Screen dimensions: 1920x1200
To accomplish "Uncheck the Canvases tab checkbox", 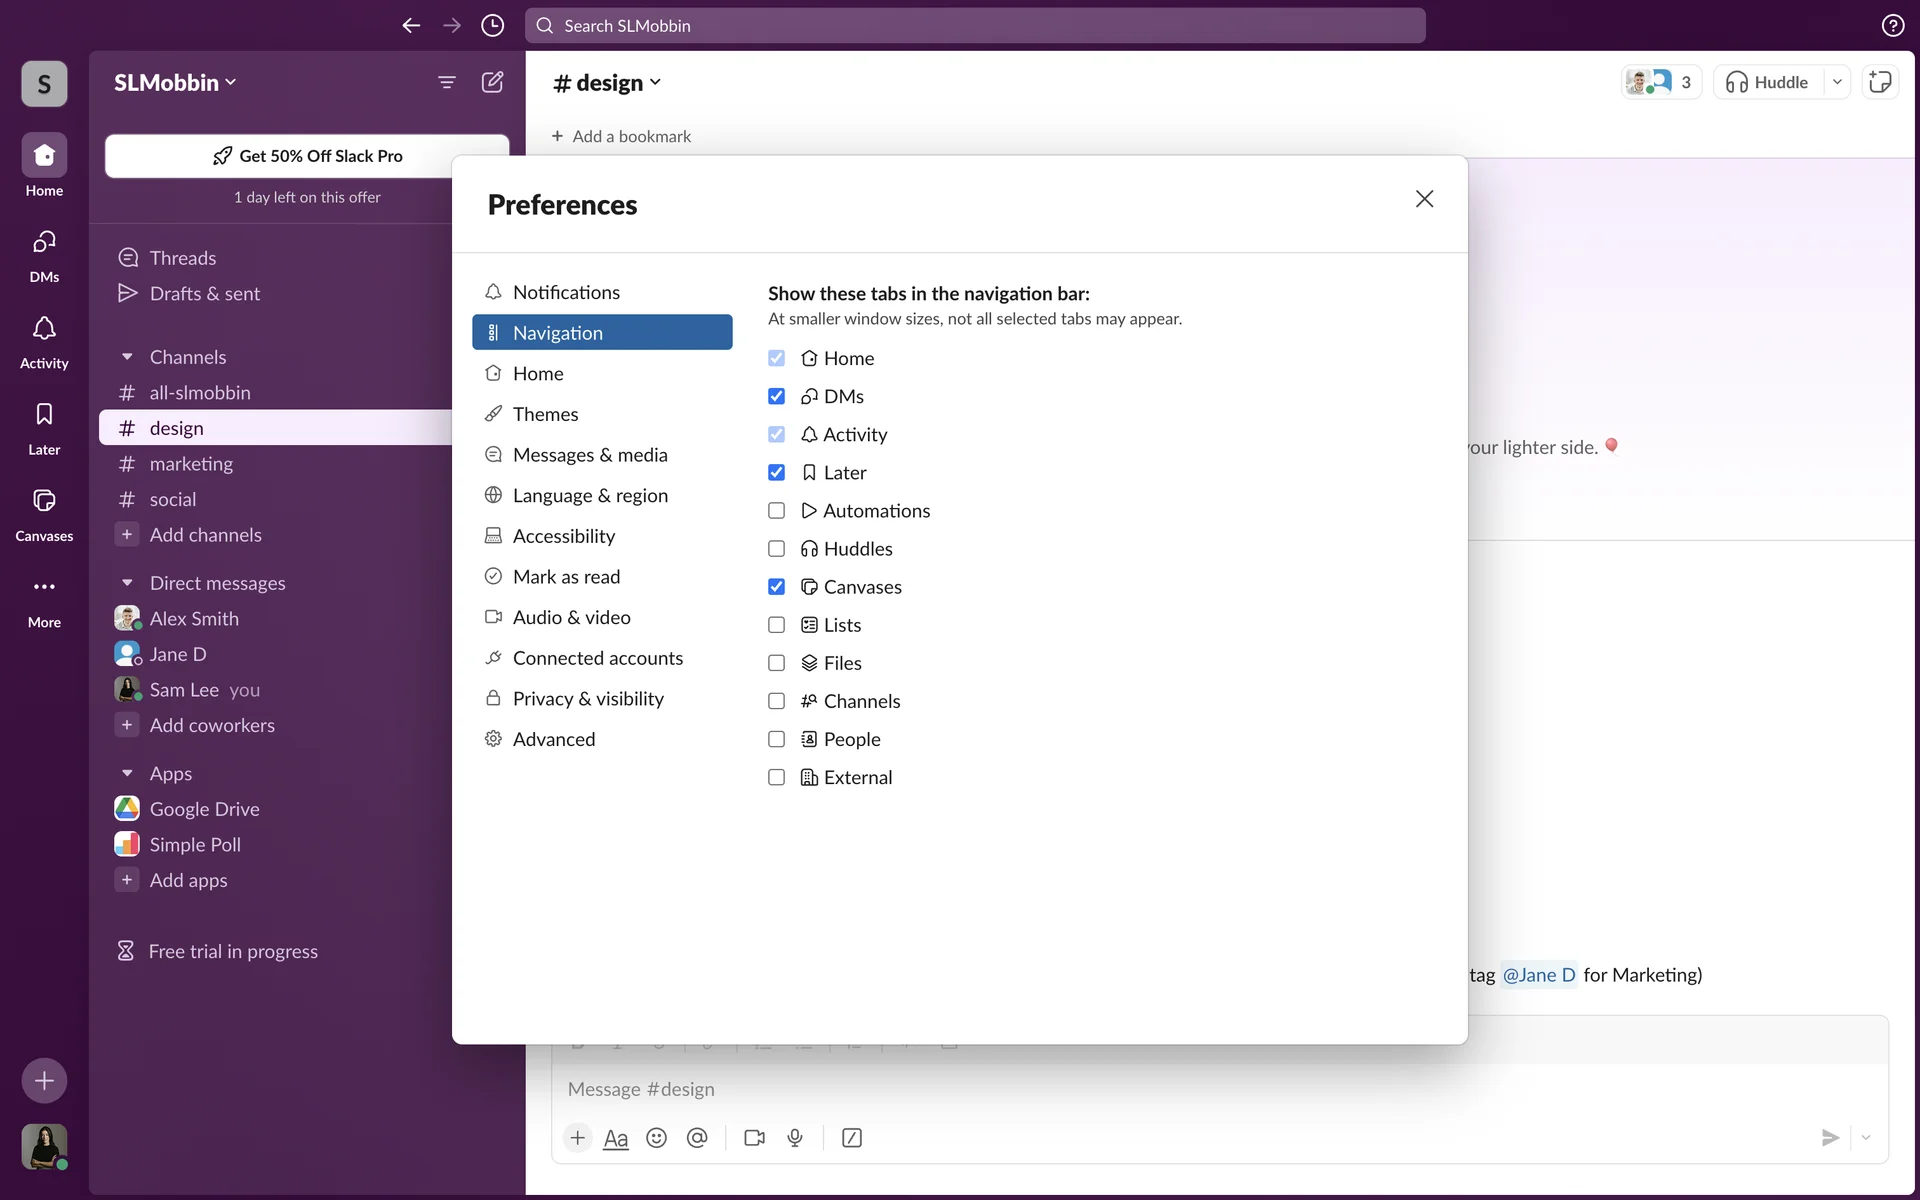I will click(776, 587).
